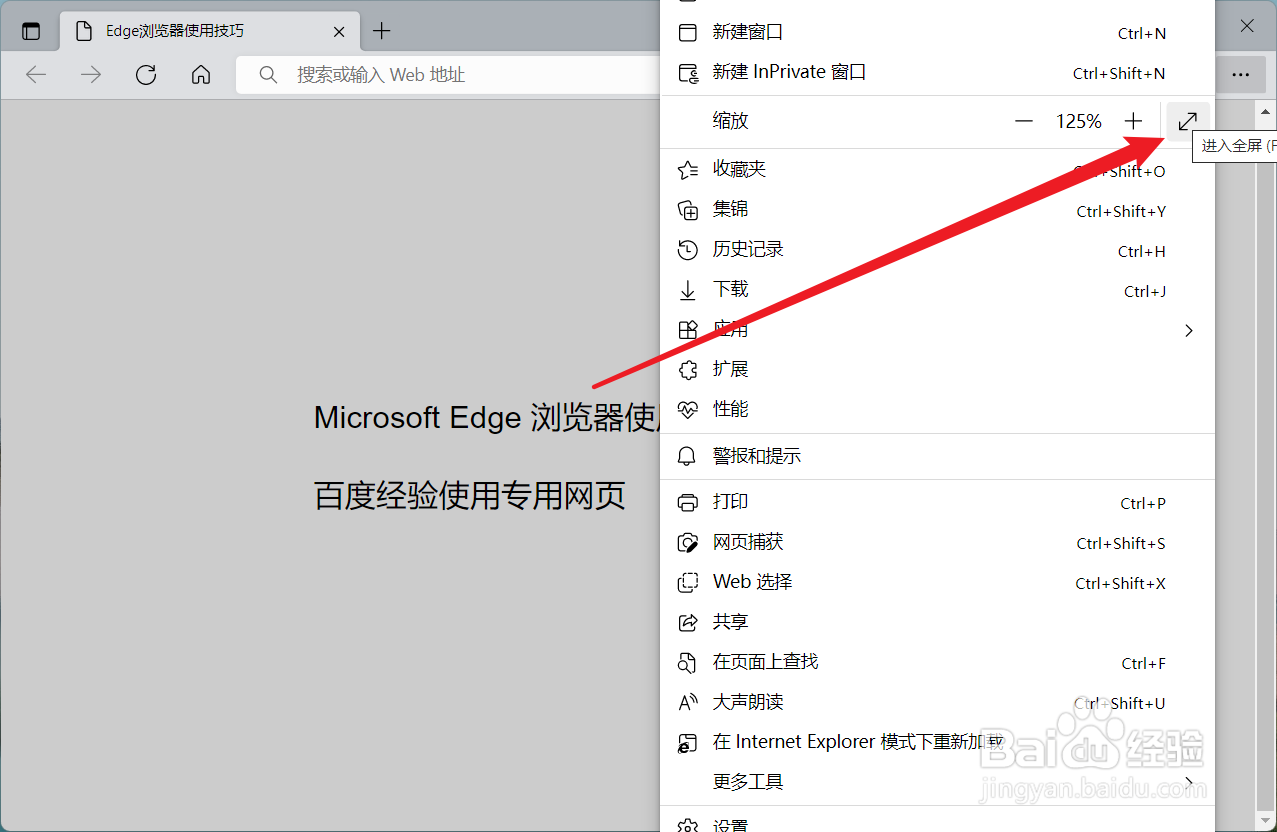Enter full screen with the arrow icon
Image resolution: width=1277 pixels, height=832 pixels.
pyautogui.click(x=1187, y=121)
